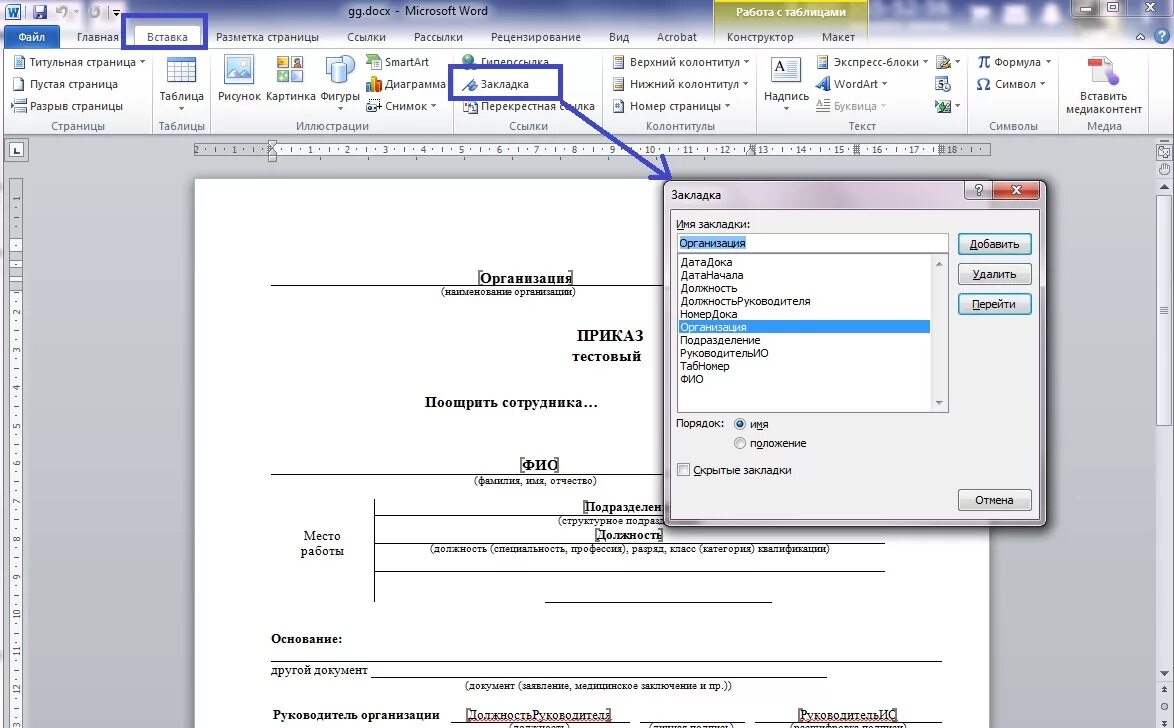Insert a chart with Диаграмма

click(406, 84)
